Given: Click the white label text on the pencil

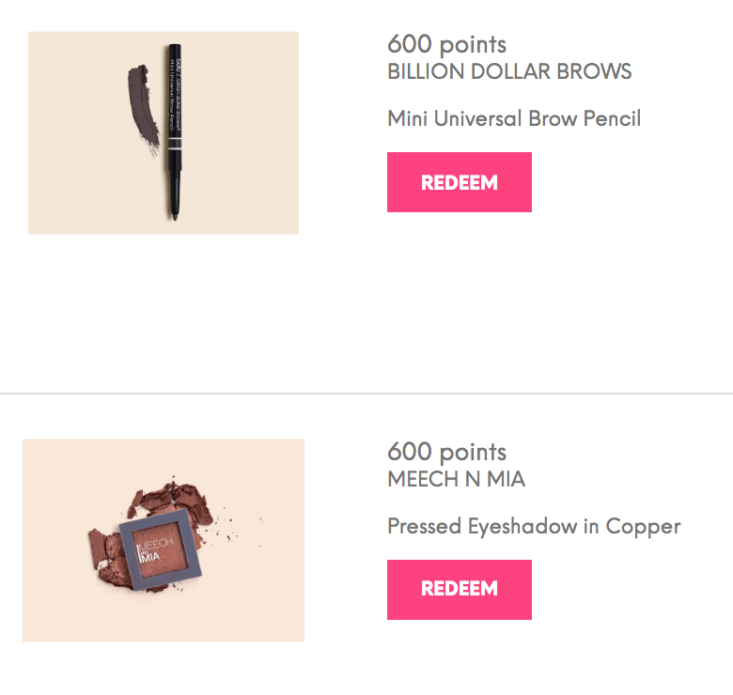Looking at the screenshot, I should pyautogui.click(x=175, y=96).
